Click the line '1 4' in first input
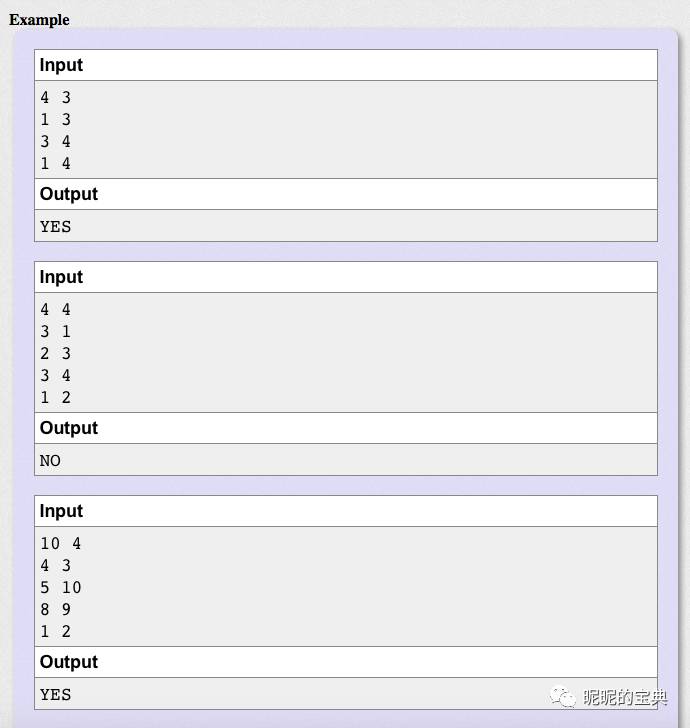Screen dimensions: 690x728 pyautogui.click(x=55, y=163)
